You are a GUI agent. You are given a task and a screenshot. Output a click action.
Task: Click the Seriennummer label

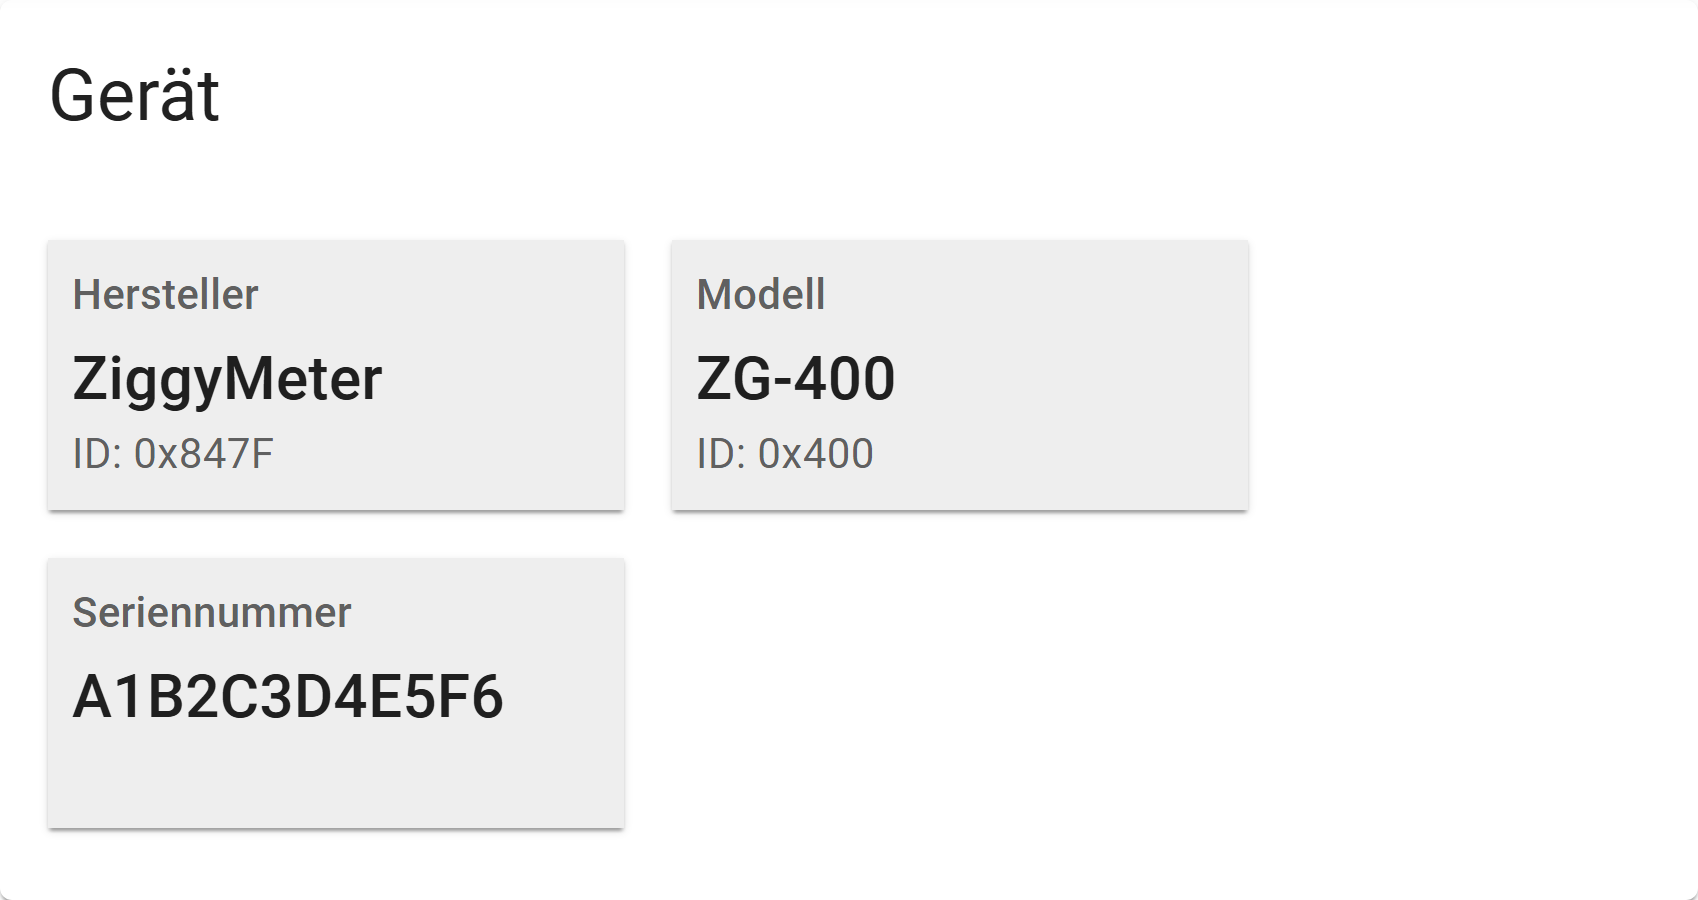pos(212,612)
